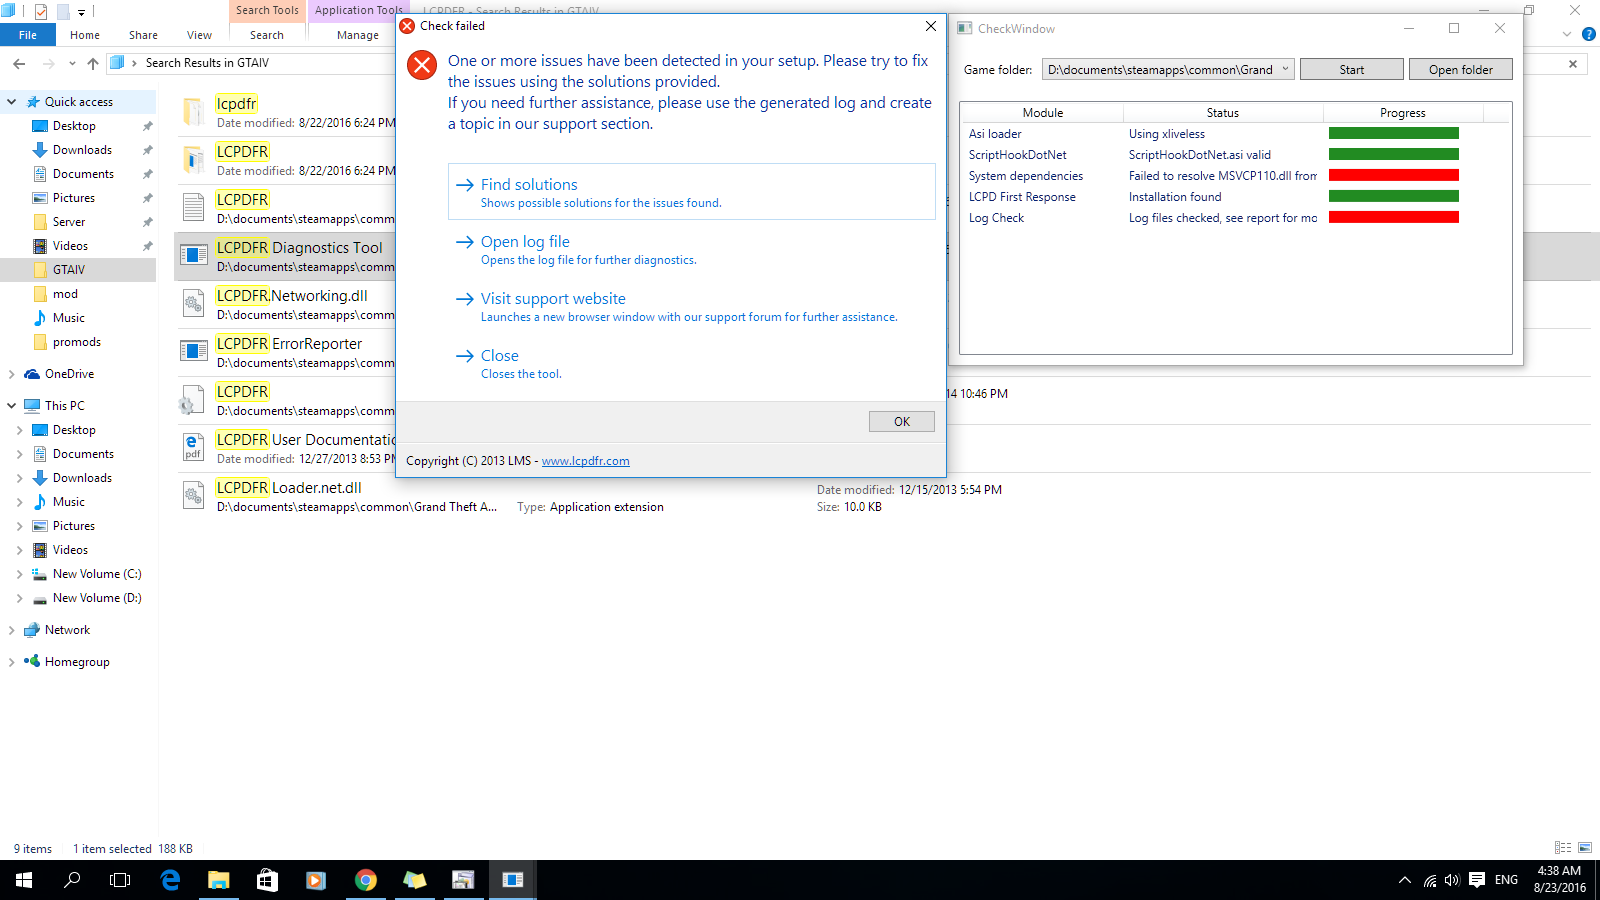Open File Explorer taskbar icon
This screenshot has height=900, width=1600.
click(218, 880)
